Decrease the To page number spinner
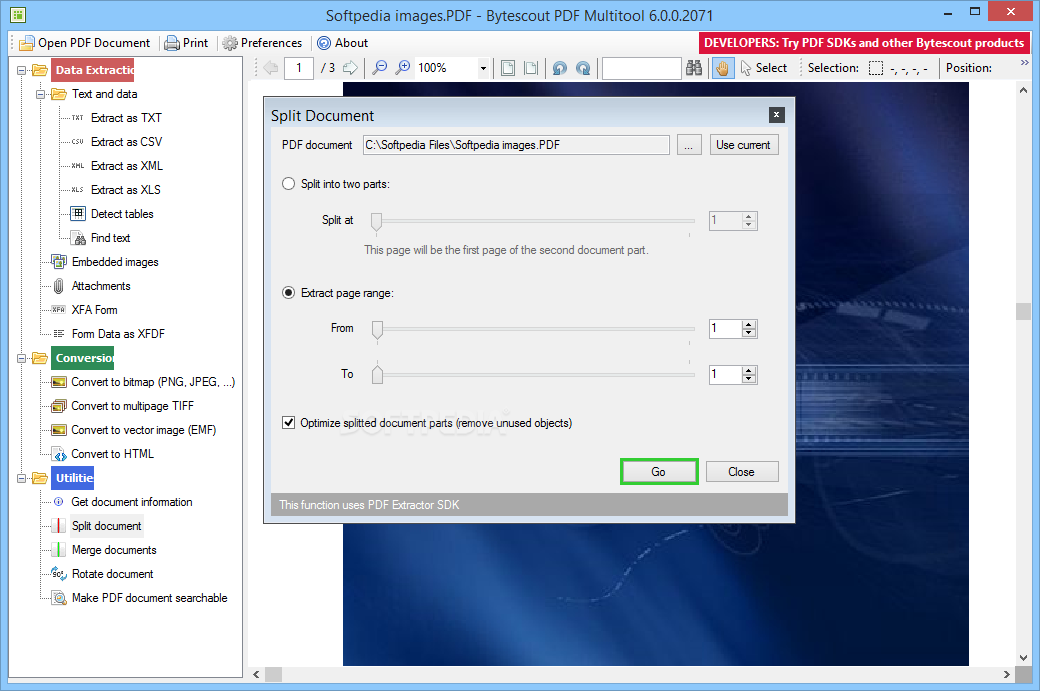This screenshot has width=1040, height=691. [x=749, y=379]
